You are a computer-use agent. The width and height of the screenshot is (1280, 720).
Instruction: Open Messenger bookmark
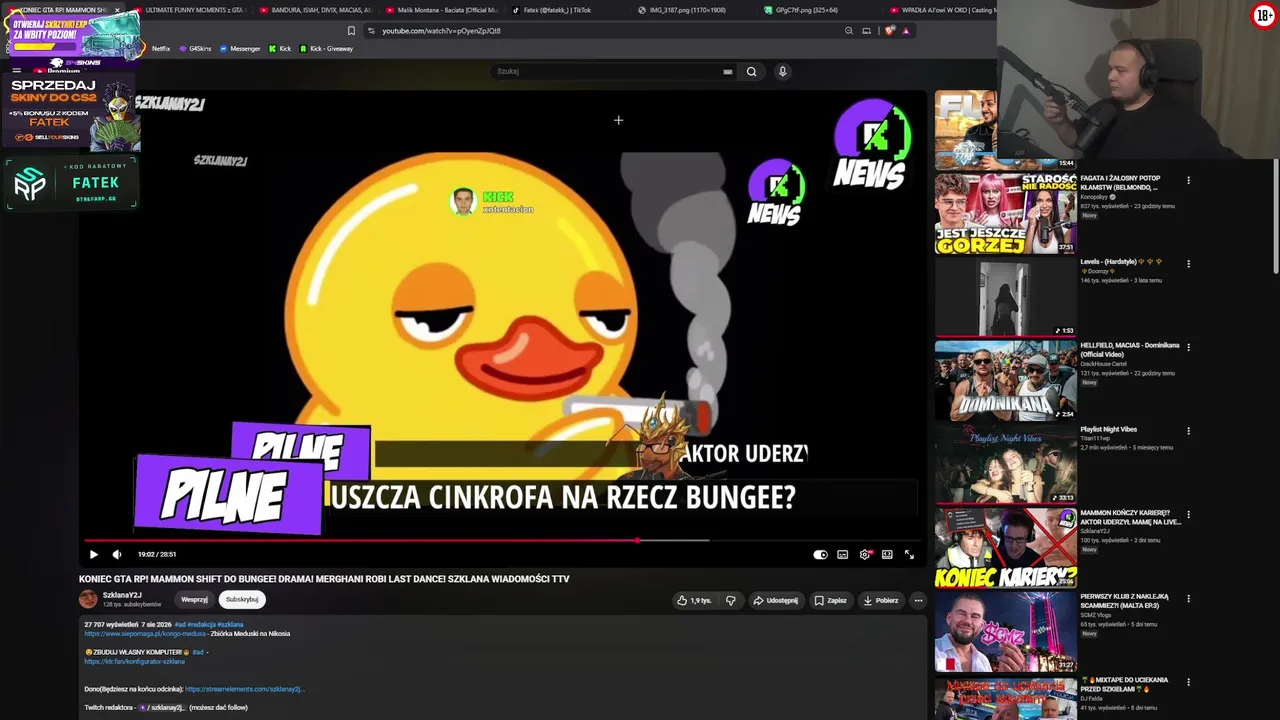click(x=239, y=49)
